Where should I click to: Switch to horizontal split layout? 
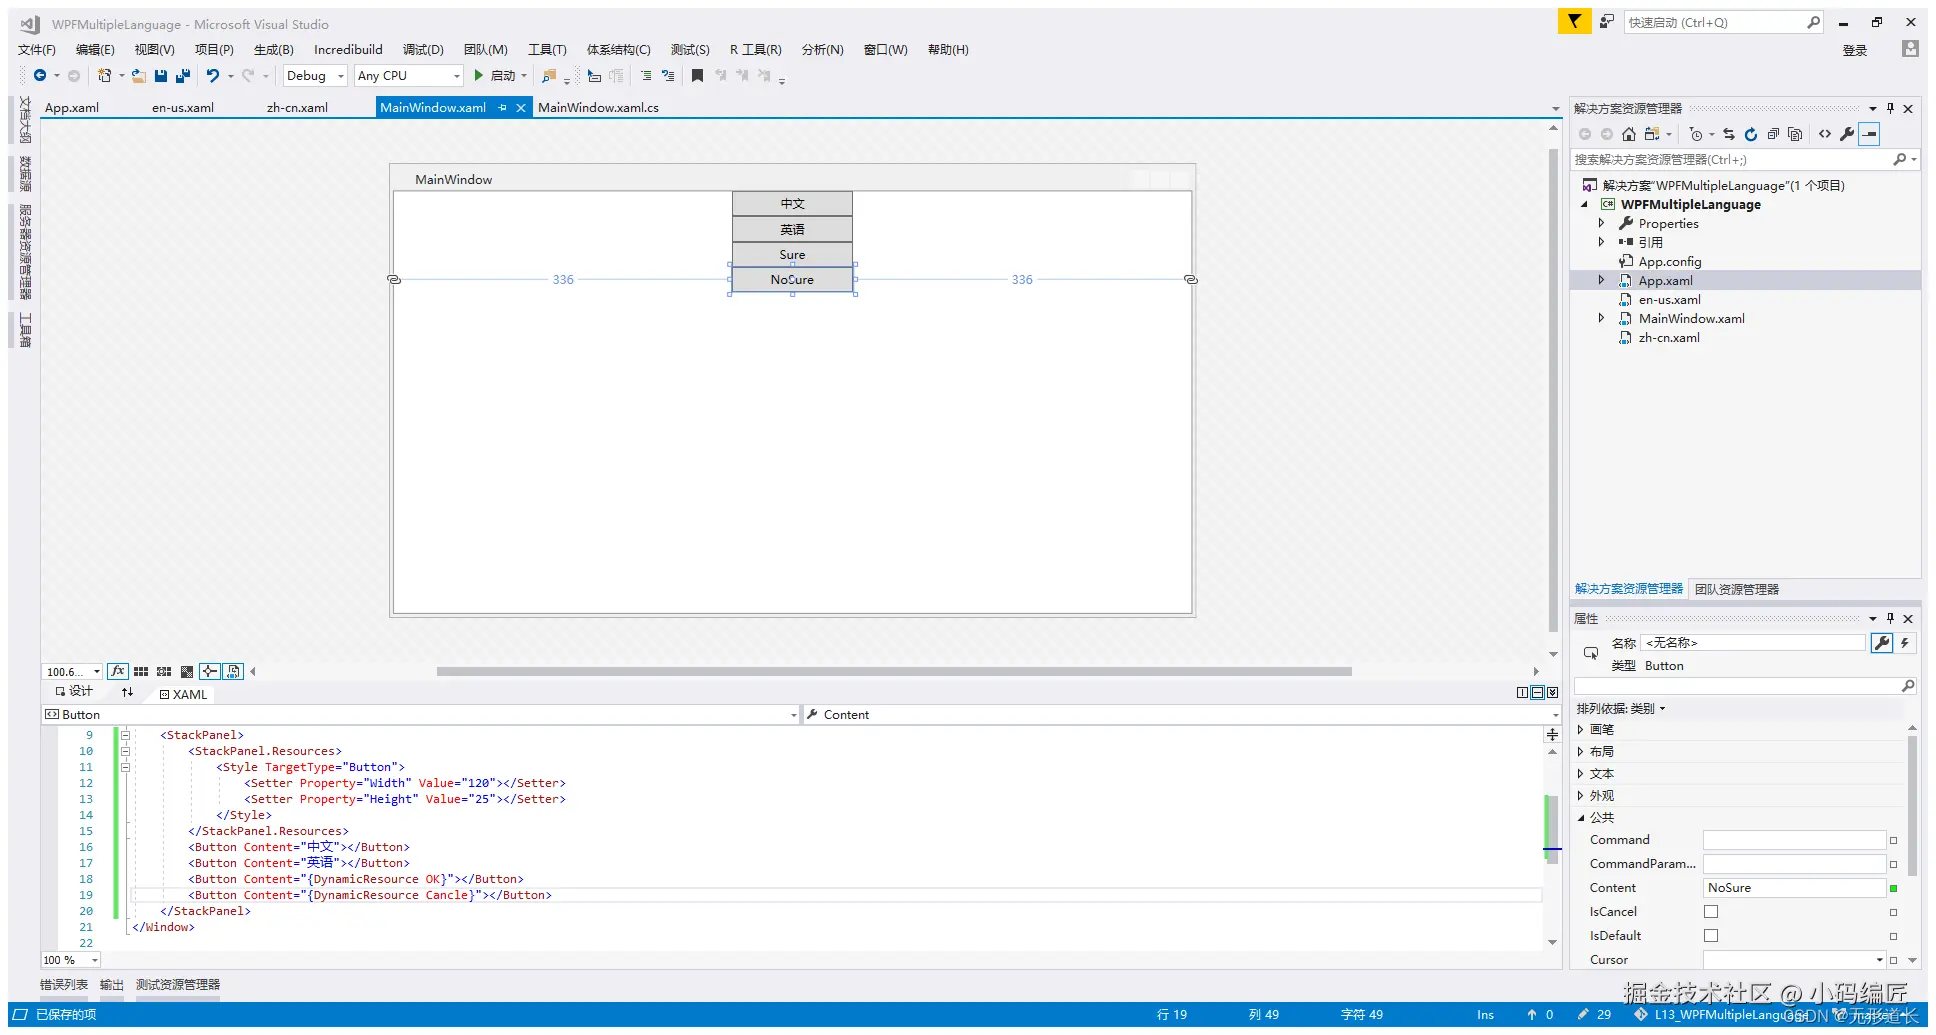1538,692
